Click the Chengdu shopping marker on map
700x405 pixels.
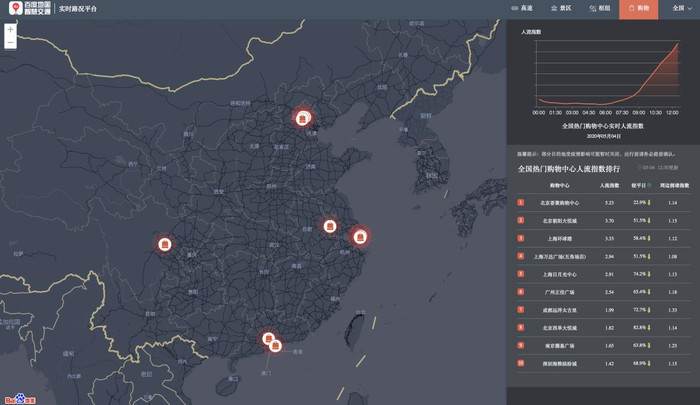point(165,244)
